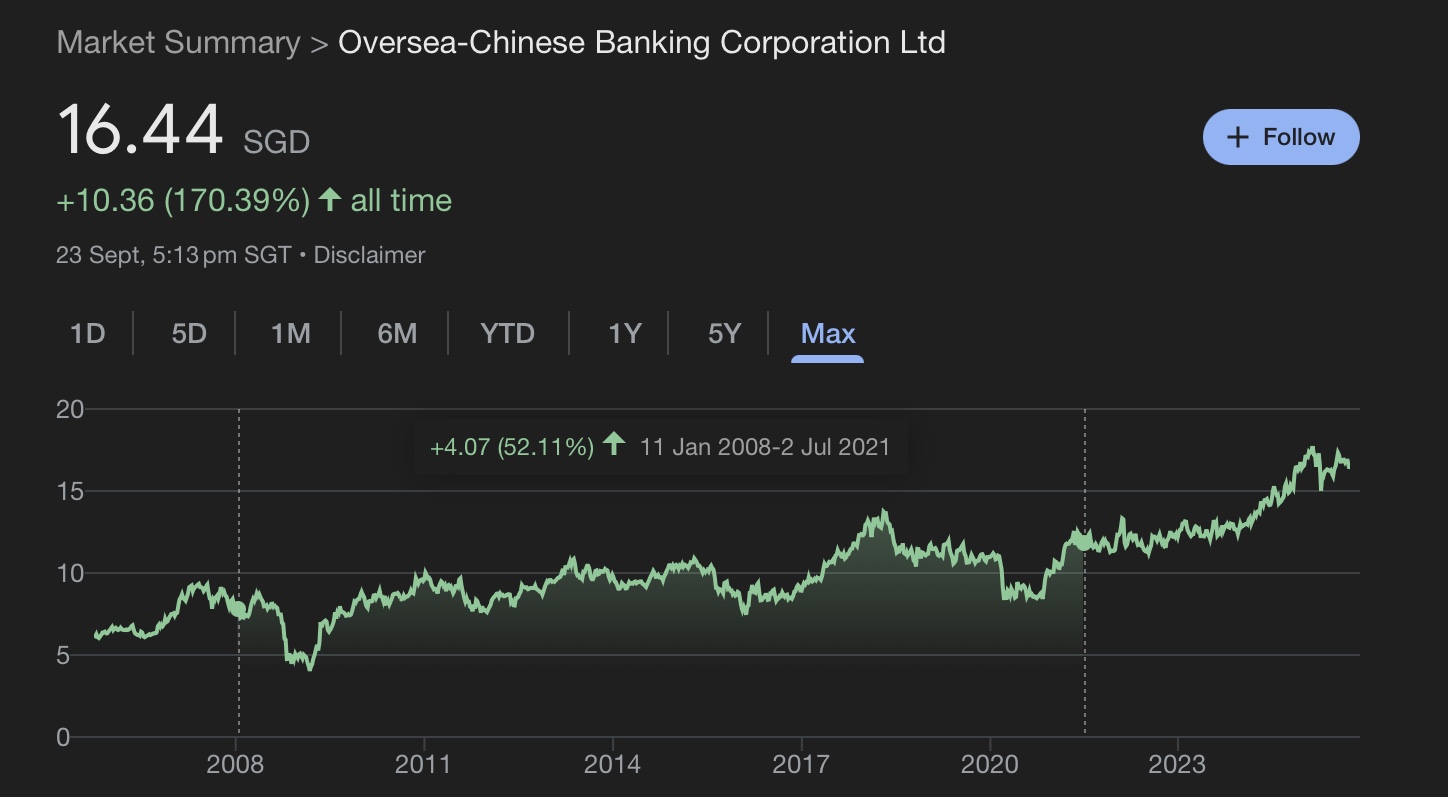Click green up arrow beside 'all time'

pos(329,200)
